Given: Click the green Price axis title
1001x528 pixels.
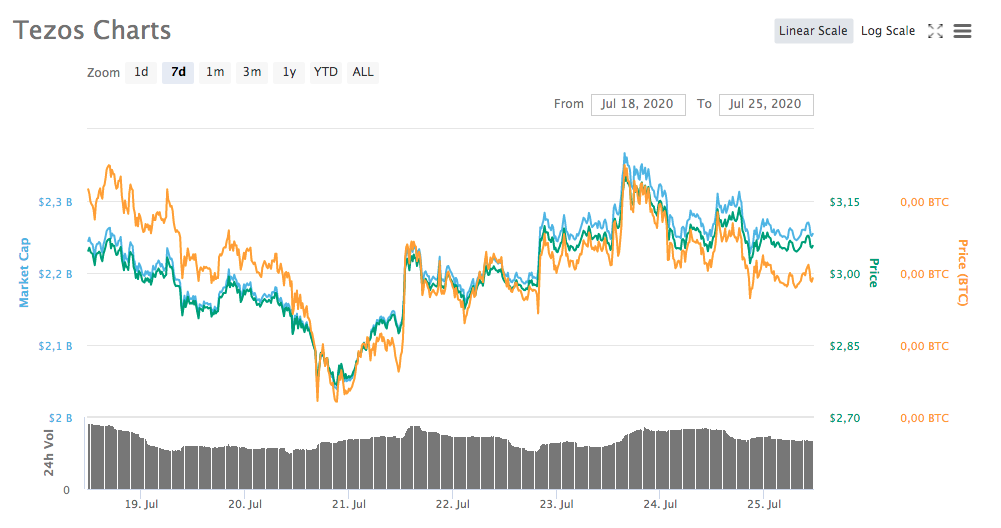Looking at the screenshot, I should (874, 273).
